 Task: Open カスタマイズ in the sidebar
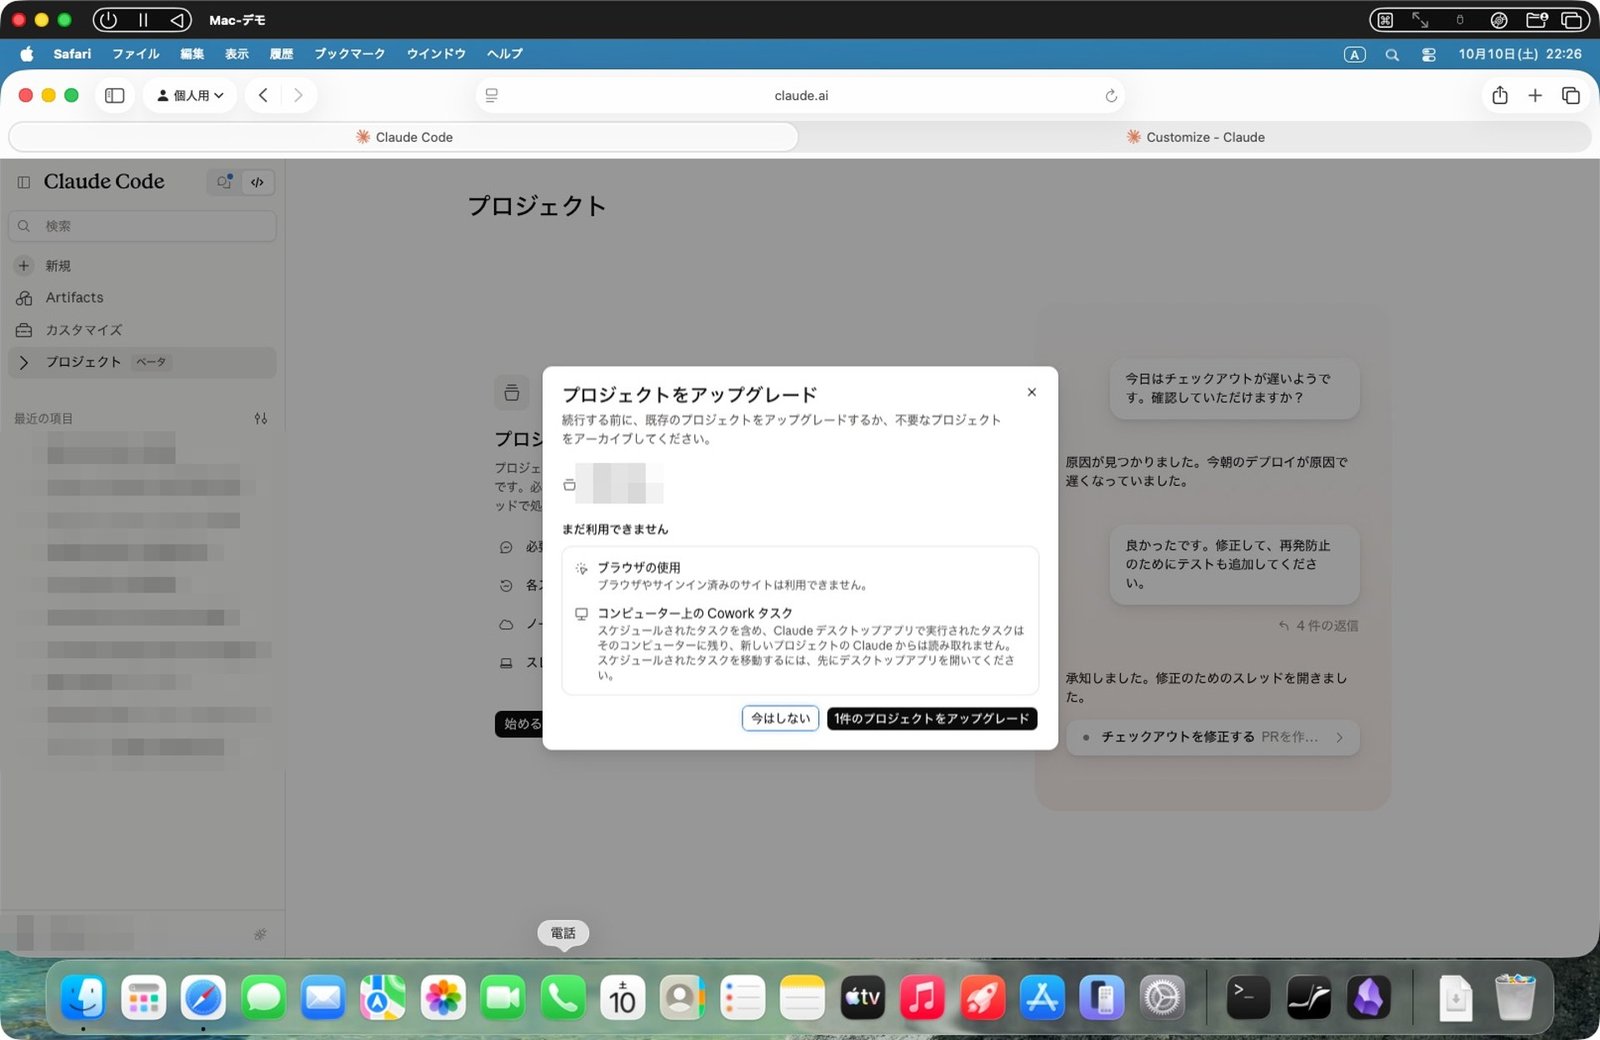point(142,330)
